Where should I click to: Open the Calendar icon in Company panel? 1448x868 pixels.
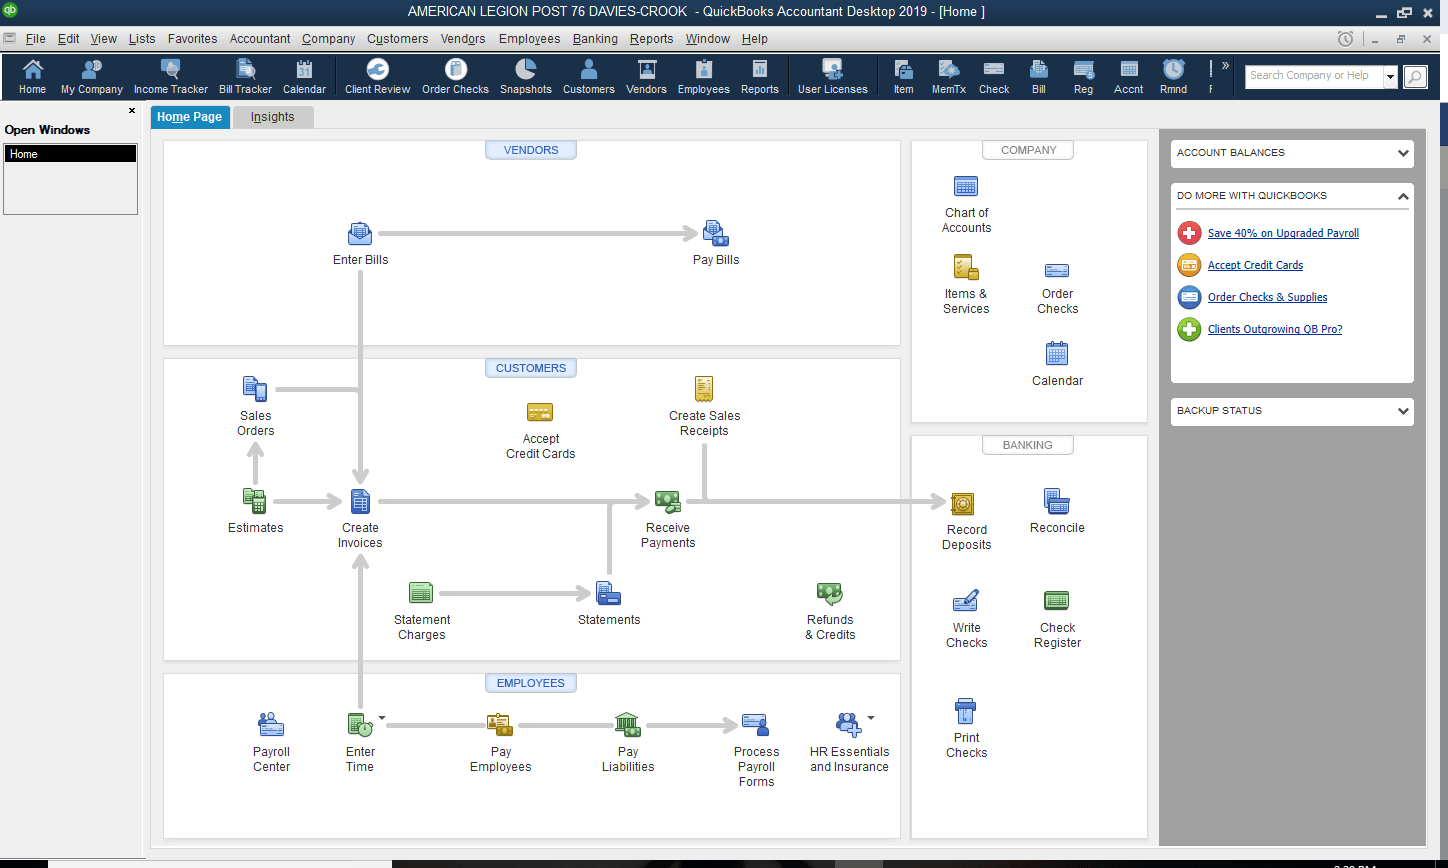click(x=1057, y=354)
